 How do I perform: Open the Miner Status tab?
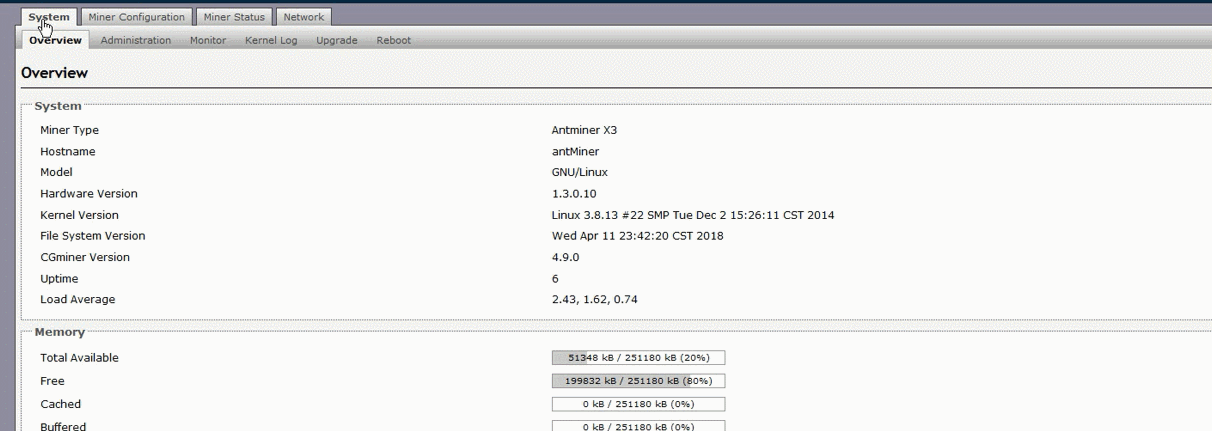234,17
